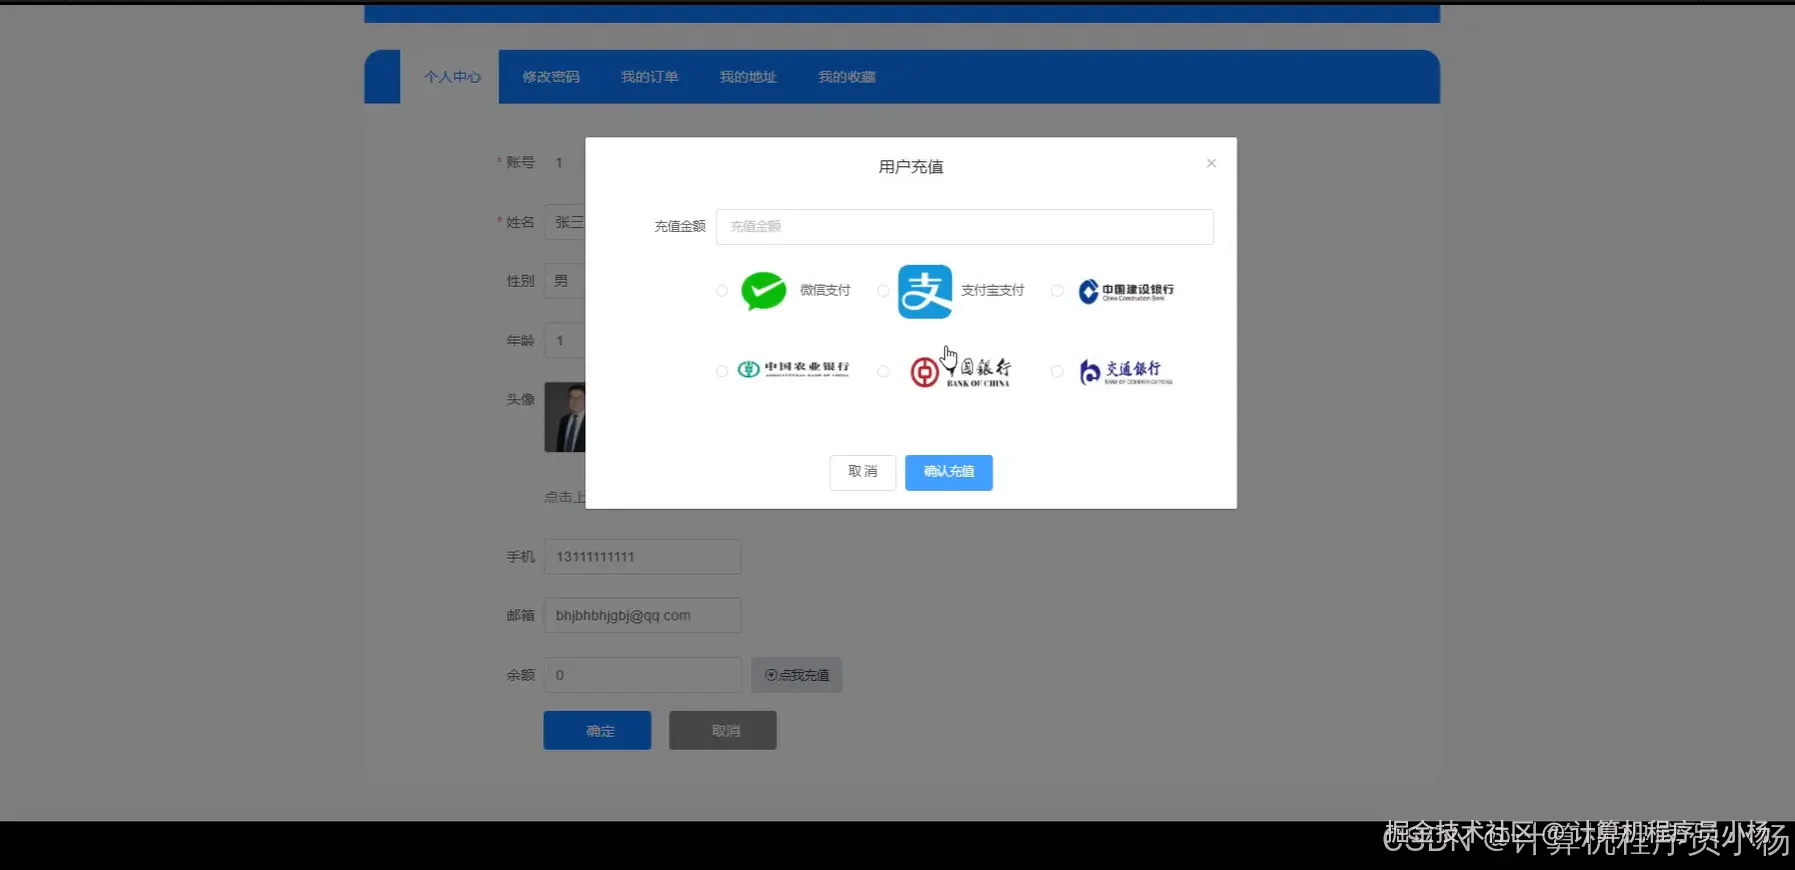The width and height of the screenshot is (1795, 870).
Task: Select the Bank of China radio button
Action: point(883,371)
